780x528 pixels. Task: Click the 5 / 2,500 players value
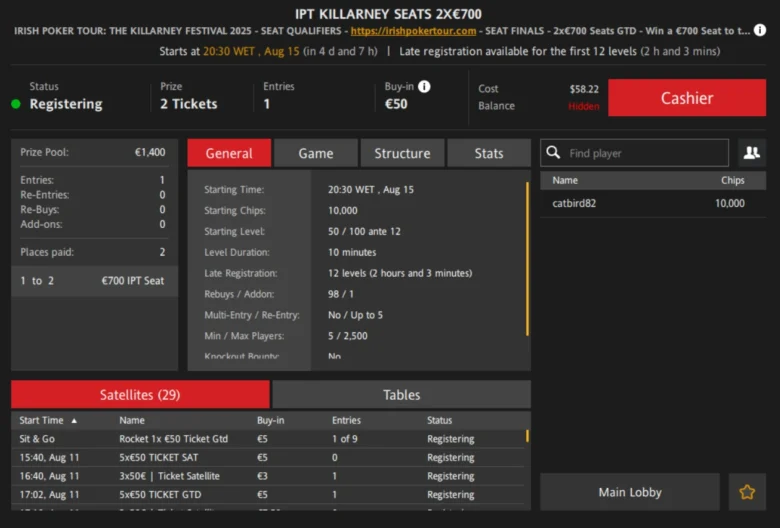pos(347,336)
